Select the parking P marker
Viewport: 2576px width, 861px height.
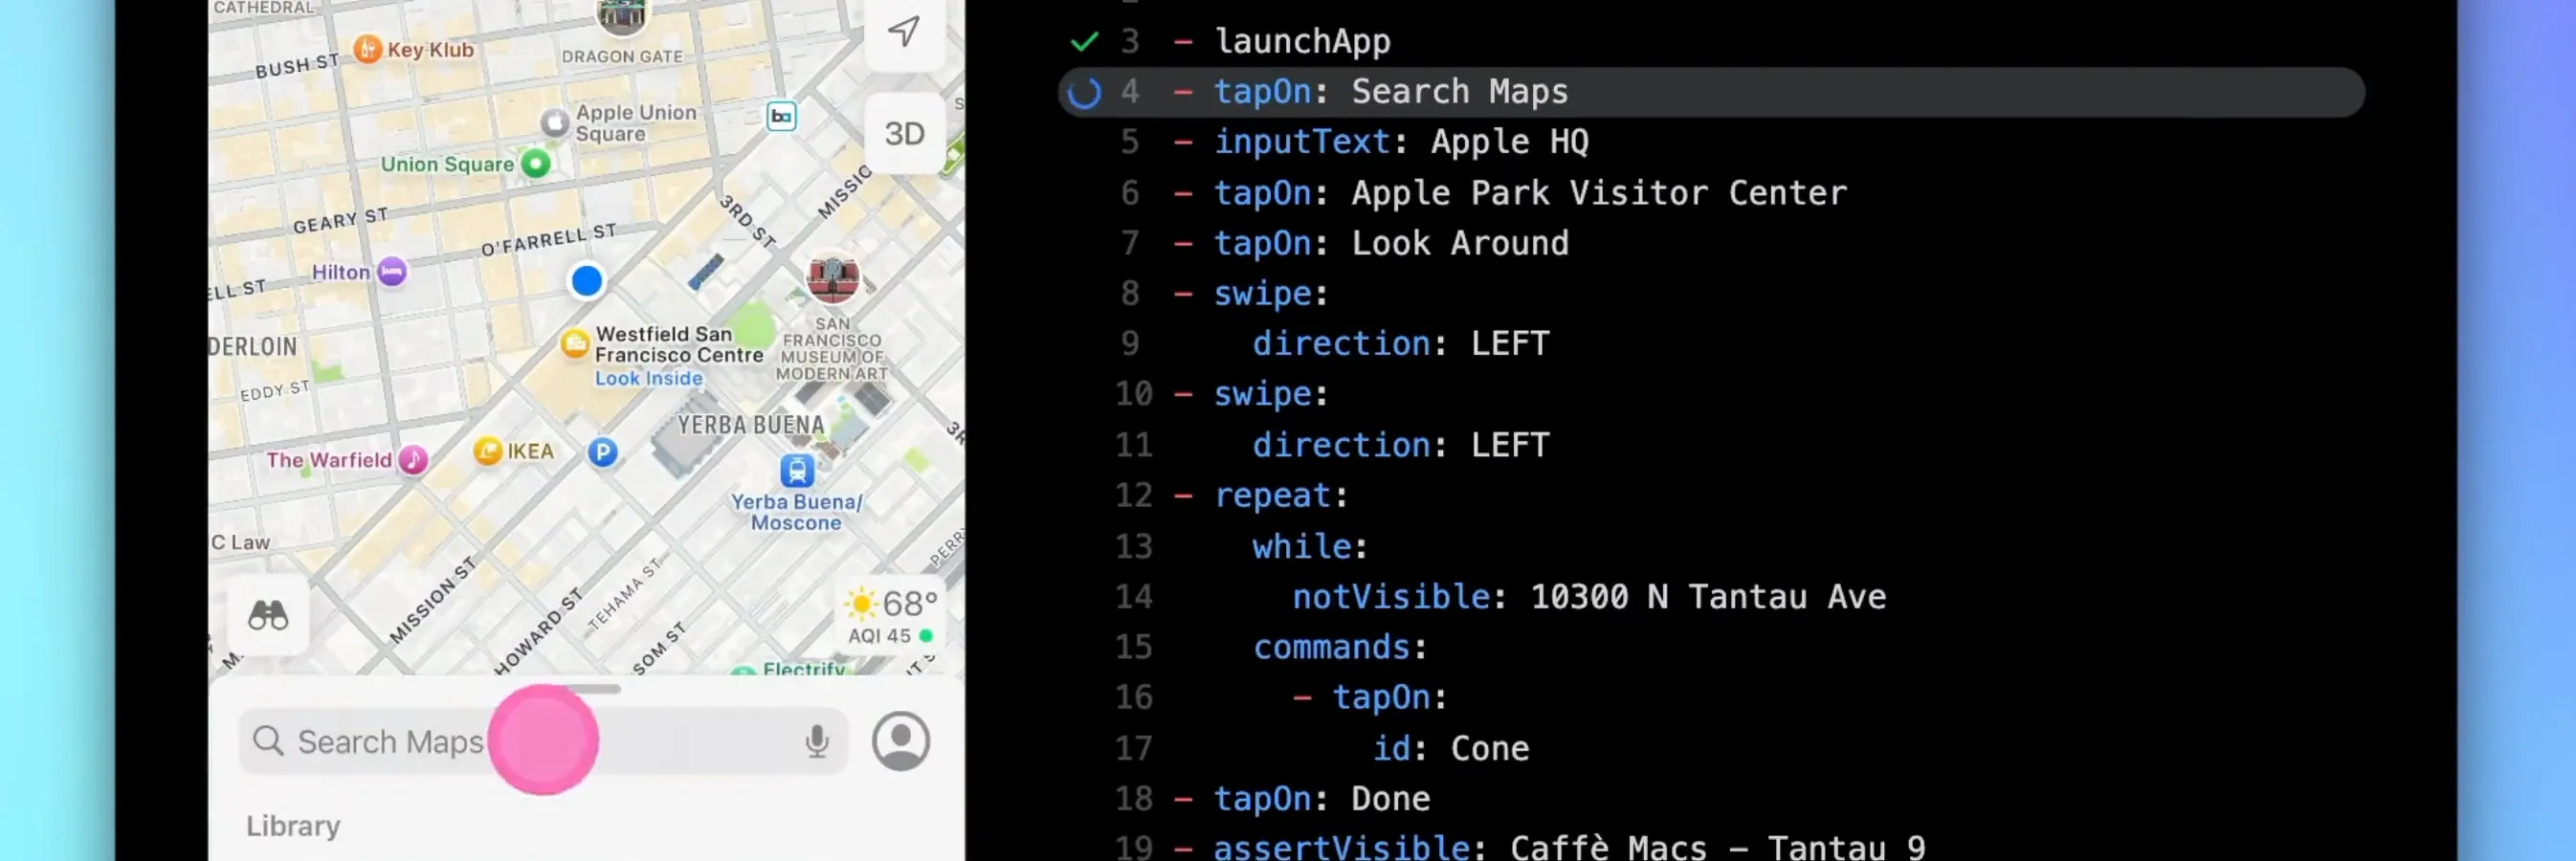point(602,452)
